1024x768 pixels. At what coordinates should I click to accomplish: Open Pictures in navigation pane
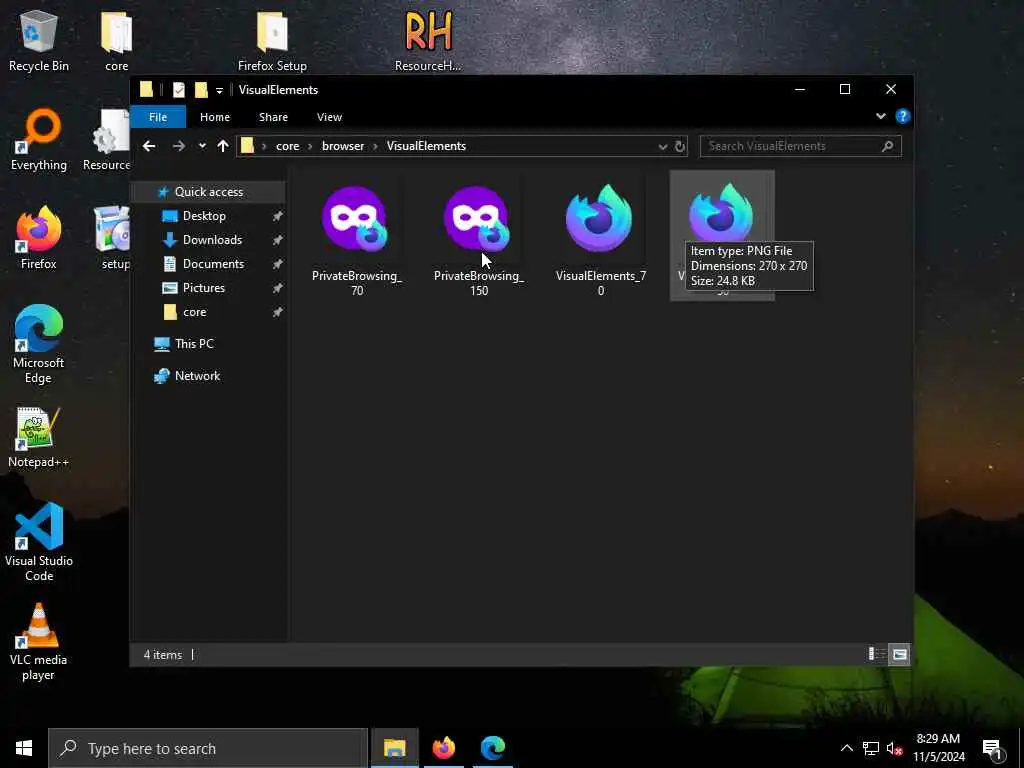pyautogui.click(x=204, y=288)
